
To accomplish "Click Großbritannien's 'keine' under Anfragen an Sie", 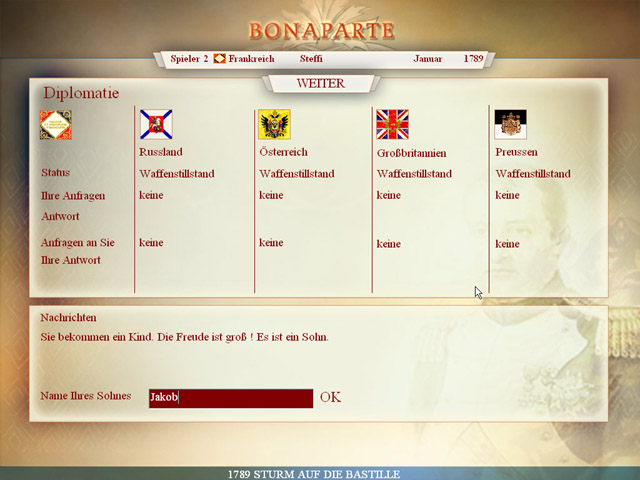I will [x=388, y=243].
